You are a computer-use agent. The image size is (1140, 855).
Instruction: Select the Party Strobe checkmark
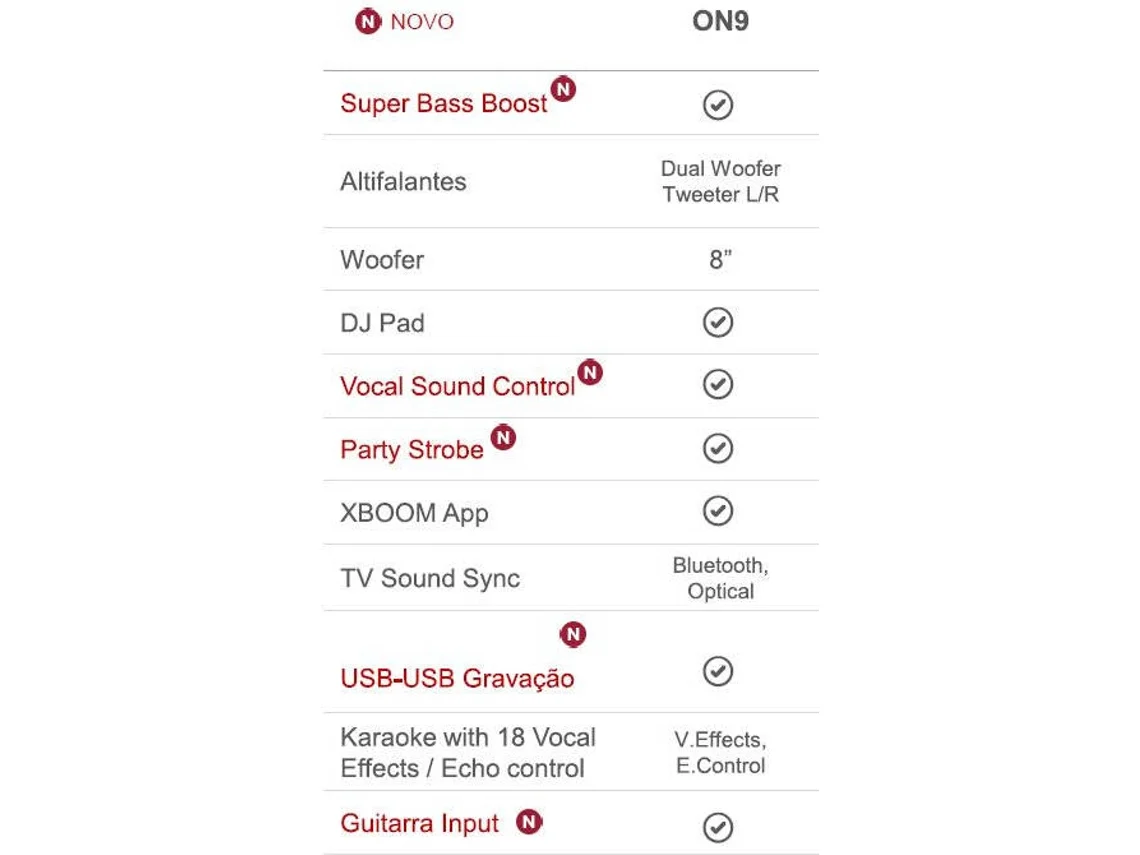(718, 448)
